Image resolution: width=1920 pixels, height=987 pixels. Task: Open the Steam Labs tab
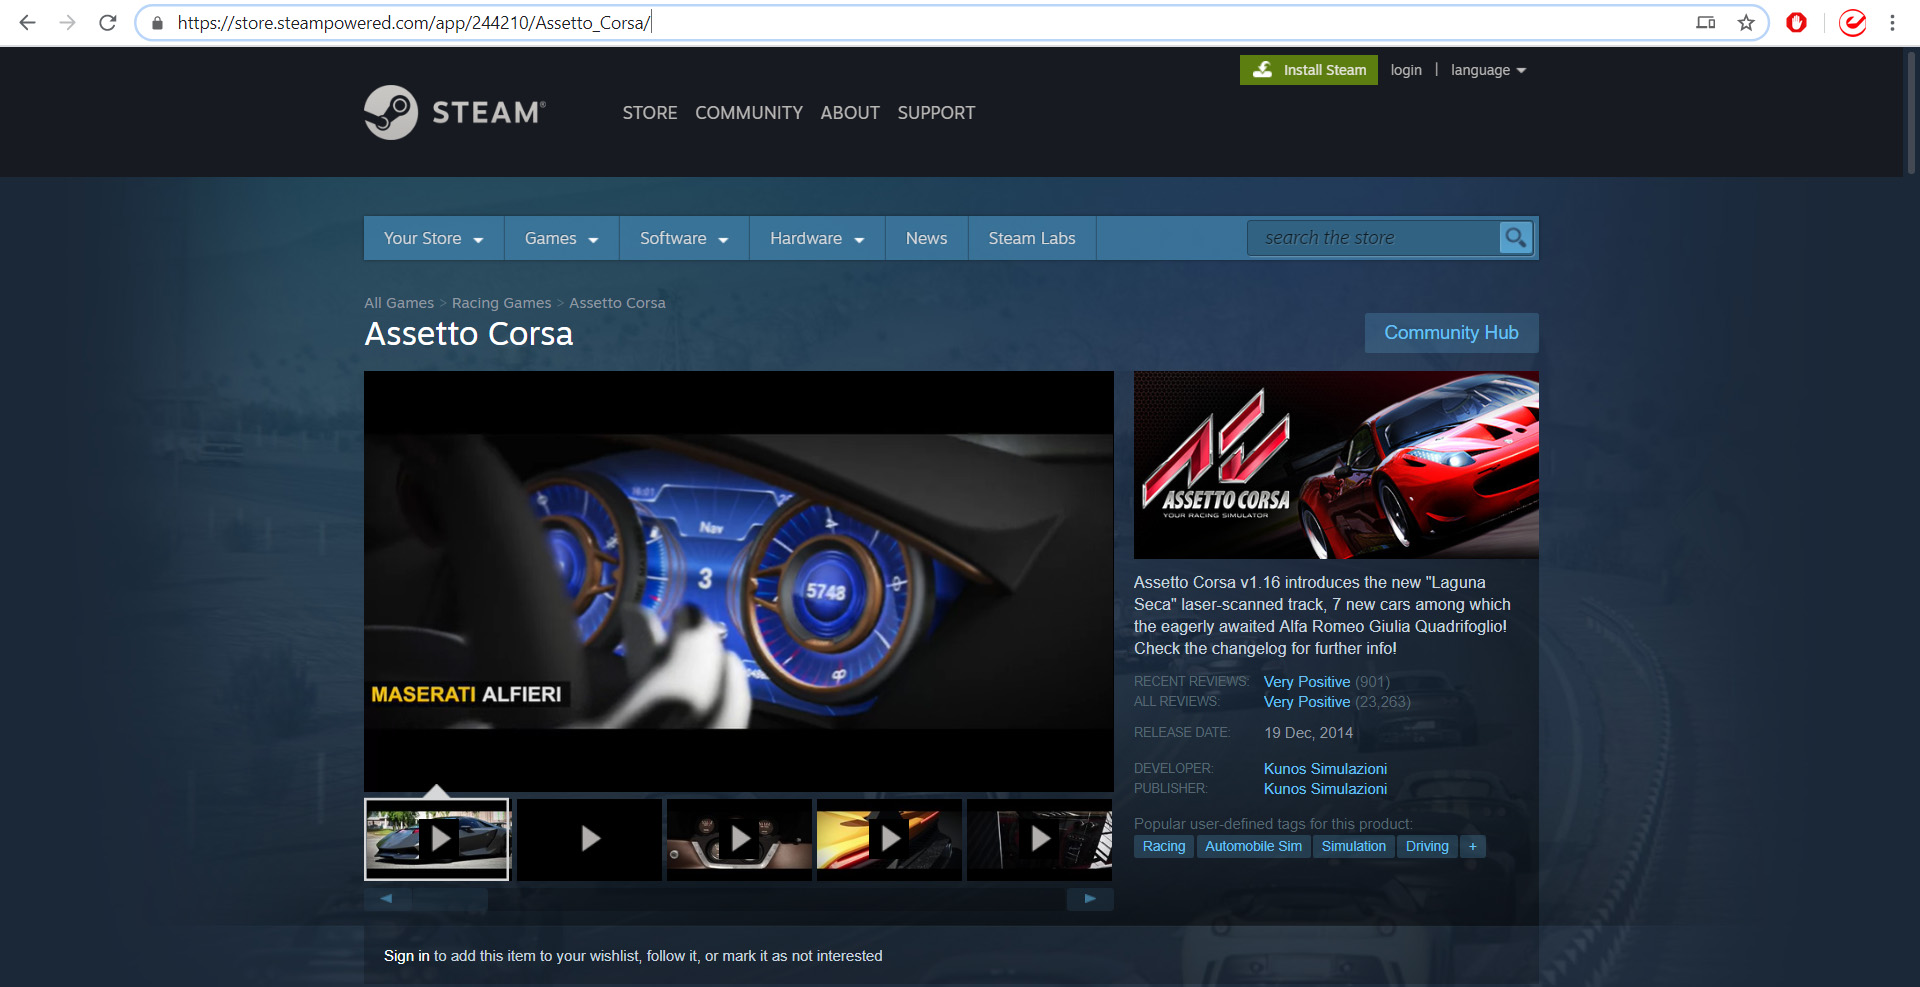1032,238
